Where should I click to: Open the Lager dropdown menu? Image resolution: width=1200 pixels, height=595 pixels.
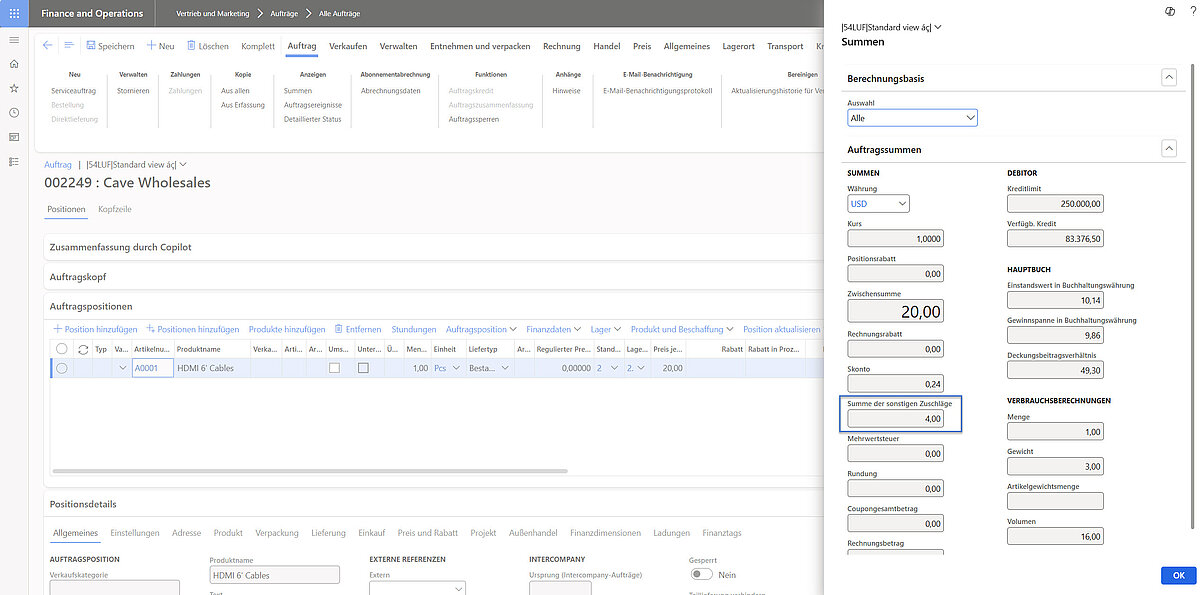(x=606, y=329)
